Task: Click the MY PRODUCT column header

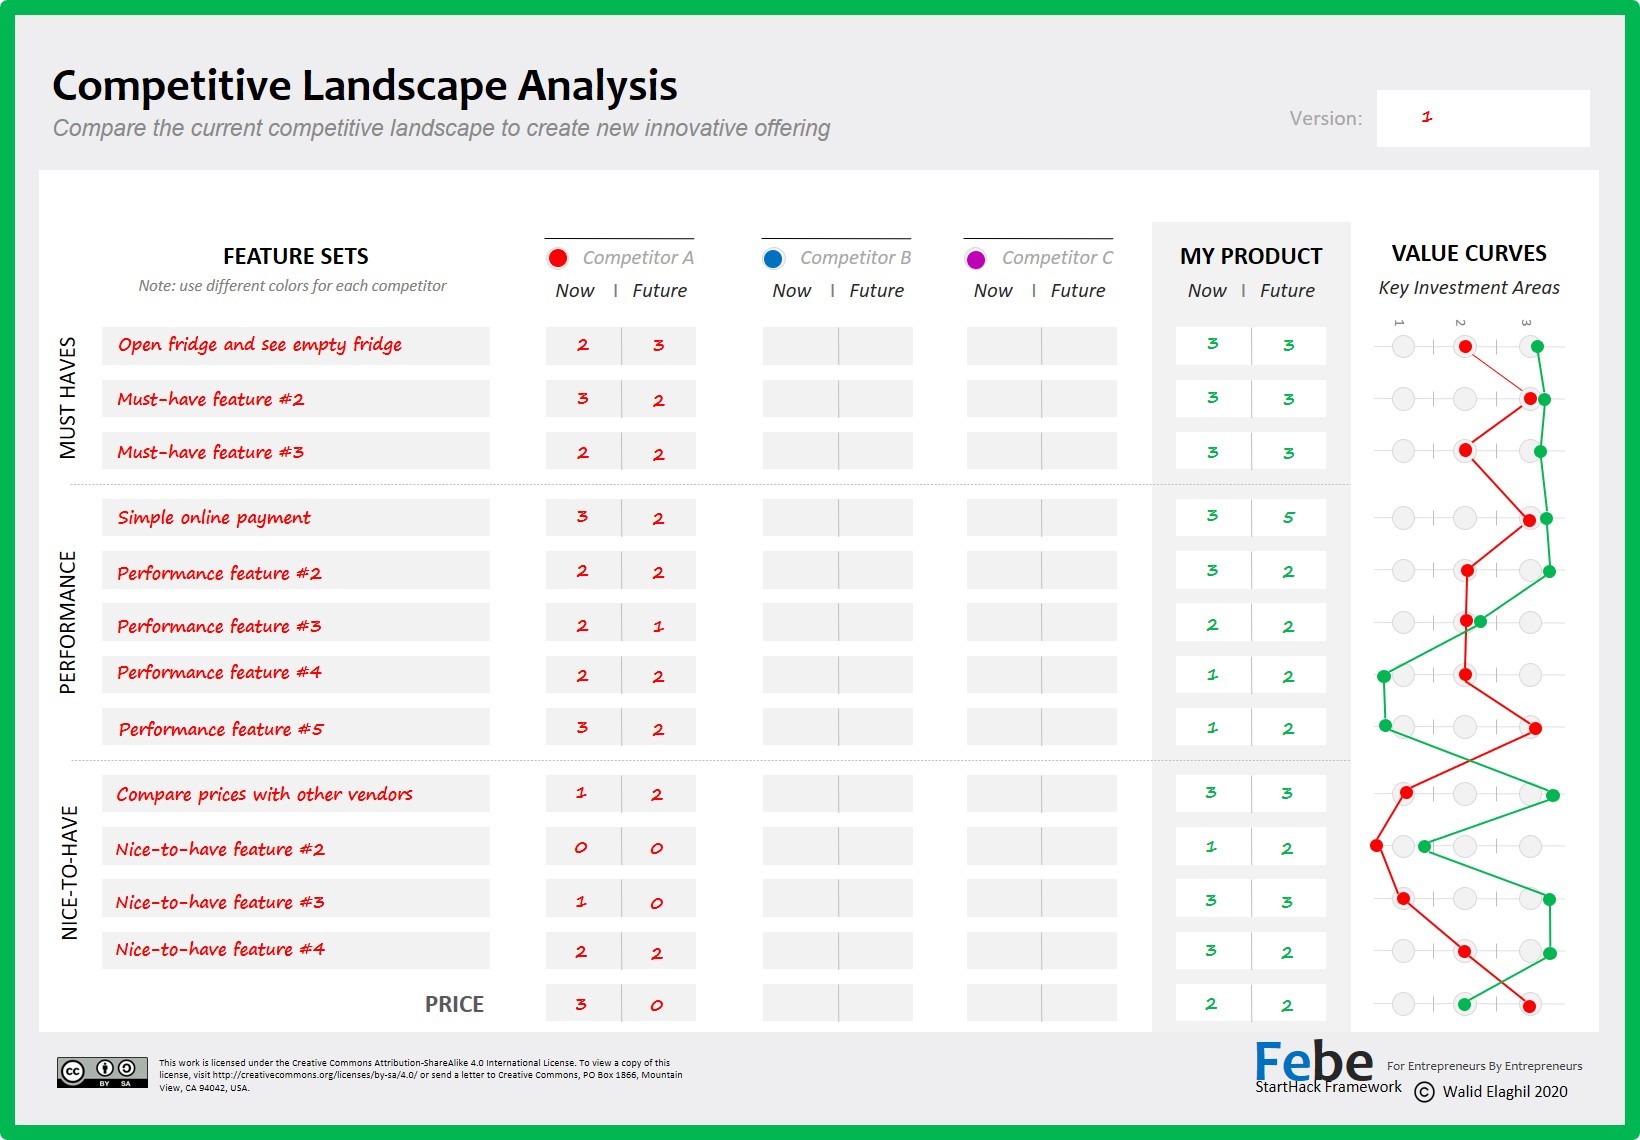Action: (1251, 256)
